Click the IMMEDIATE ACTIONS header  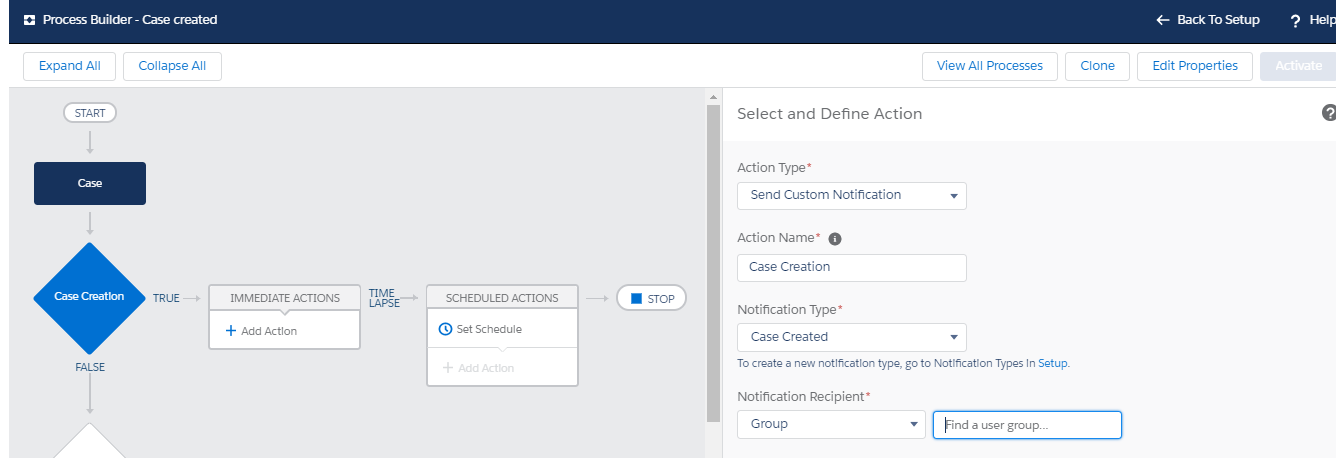[285, 298]
